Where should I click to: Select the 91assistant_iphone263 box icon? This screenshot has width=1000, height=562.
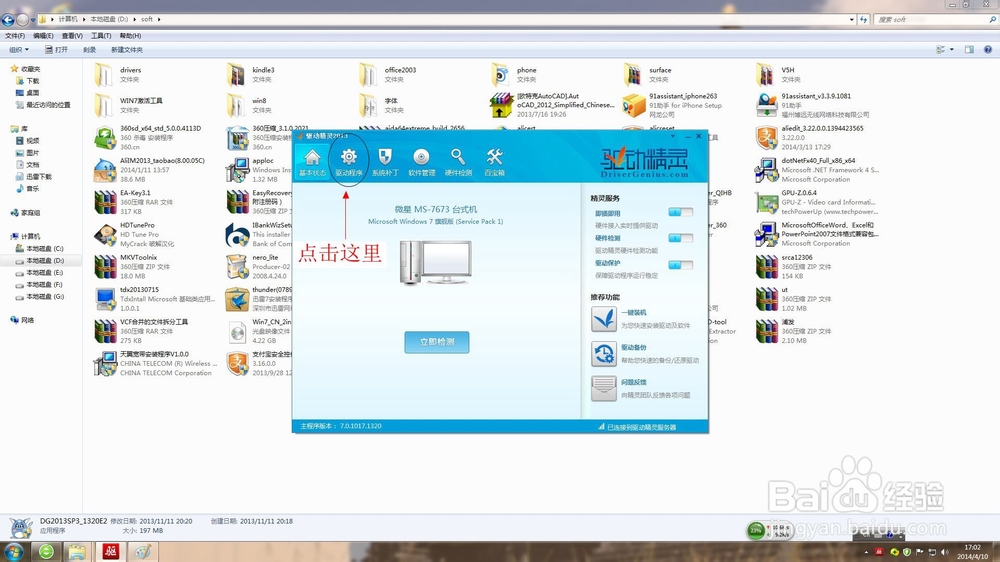(x=633, y=105)
